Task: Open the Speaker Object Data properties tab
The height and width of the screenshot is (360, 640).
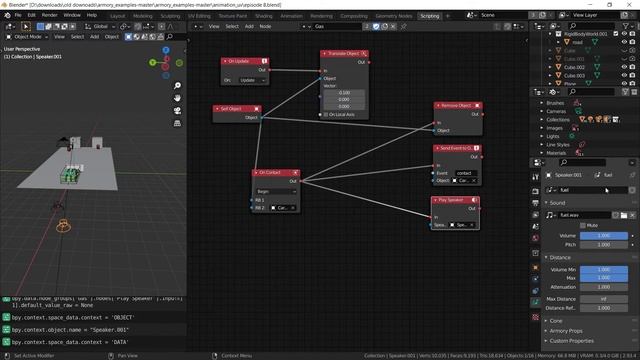Action: coord(536,302)
